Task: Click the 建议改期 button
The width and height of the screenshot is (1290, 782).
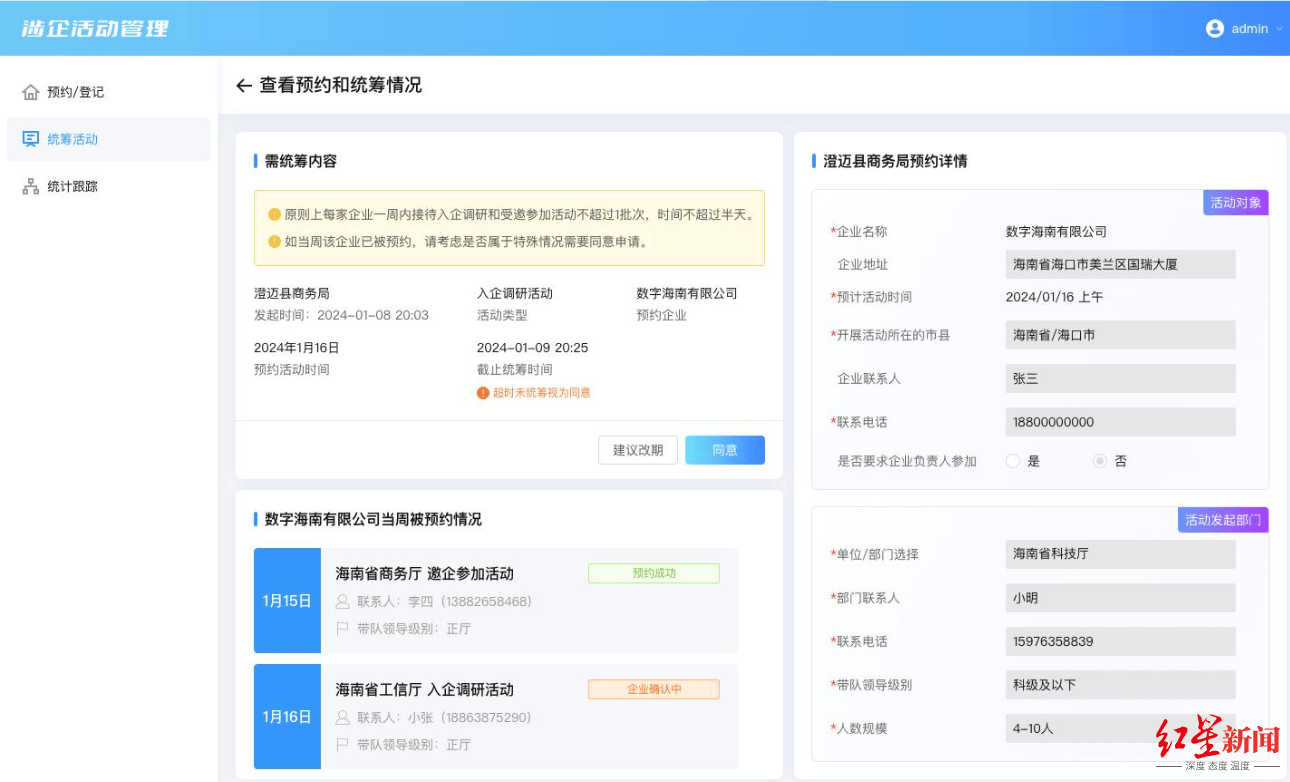Action: click(x=638, y=450)
